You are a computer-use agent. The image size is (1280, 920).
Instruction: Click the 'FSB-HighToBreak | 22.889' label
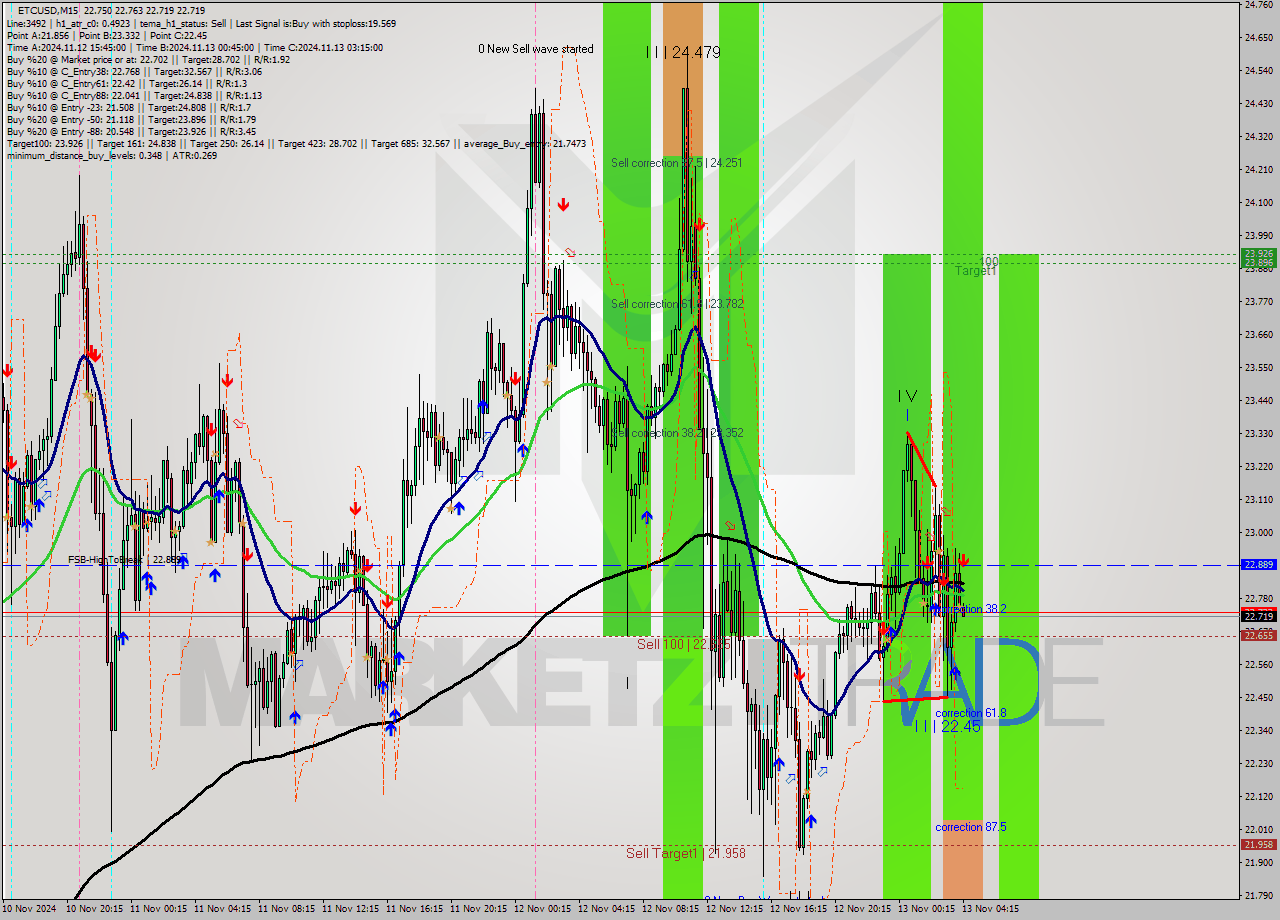(x=124, y=560)
